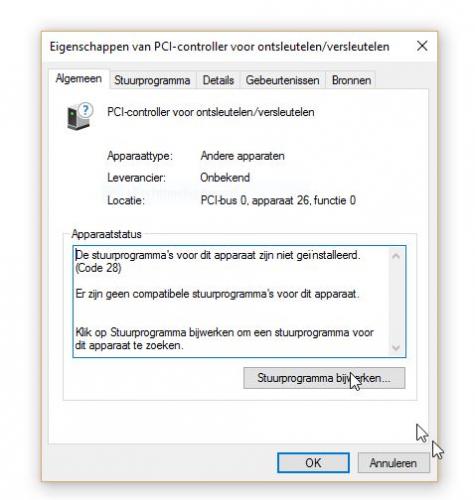Confirm with the OK button
The width and height of the screenshot is (475, 500).
coord(313,463)
